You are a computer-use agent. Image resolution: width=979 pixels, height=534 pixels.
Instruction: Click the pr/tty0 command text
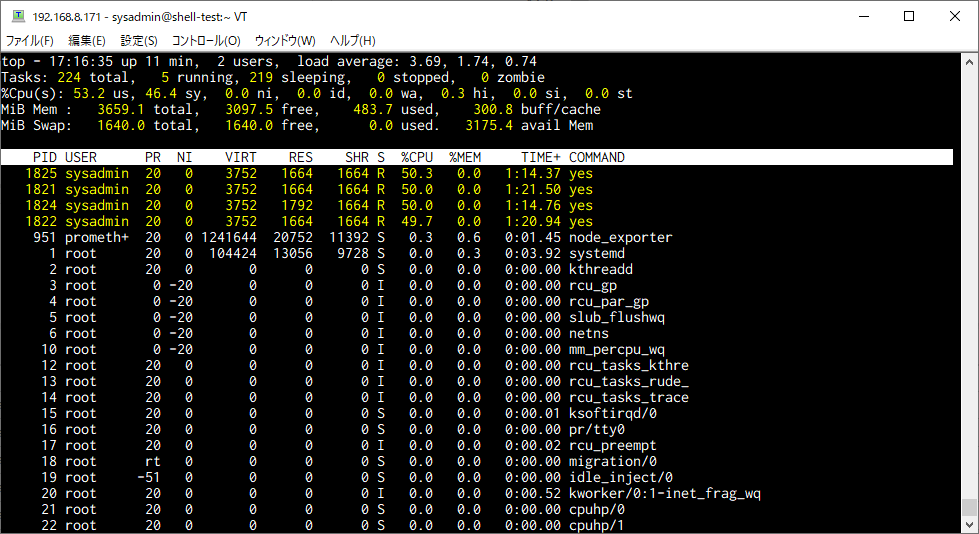coord(597,430)
